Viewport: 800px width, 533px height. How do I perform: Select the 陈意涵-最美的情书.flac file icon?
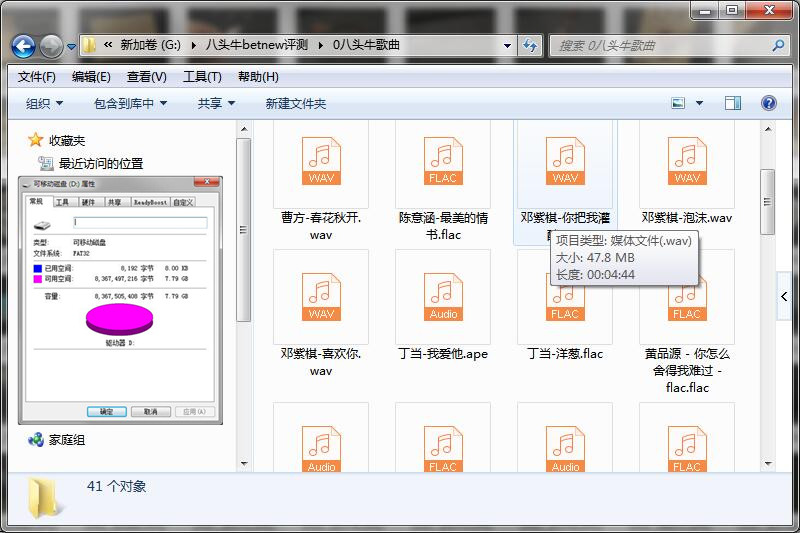(x=443, y=161)
